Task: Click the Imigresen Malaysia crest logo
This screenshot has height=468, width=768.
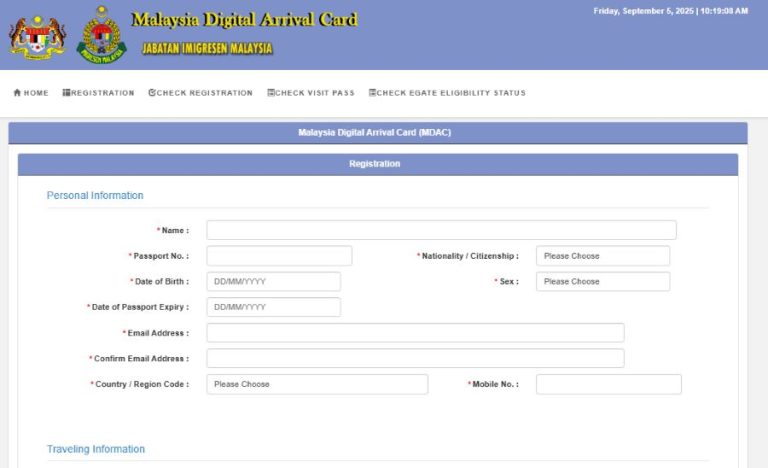Action: tap(101, 35)
